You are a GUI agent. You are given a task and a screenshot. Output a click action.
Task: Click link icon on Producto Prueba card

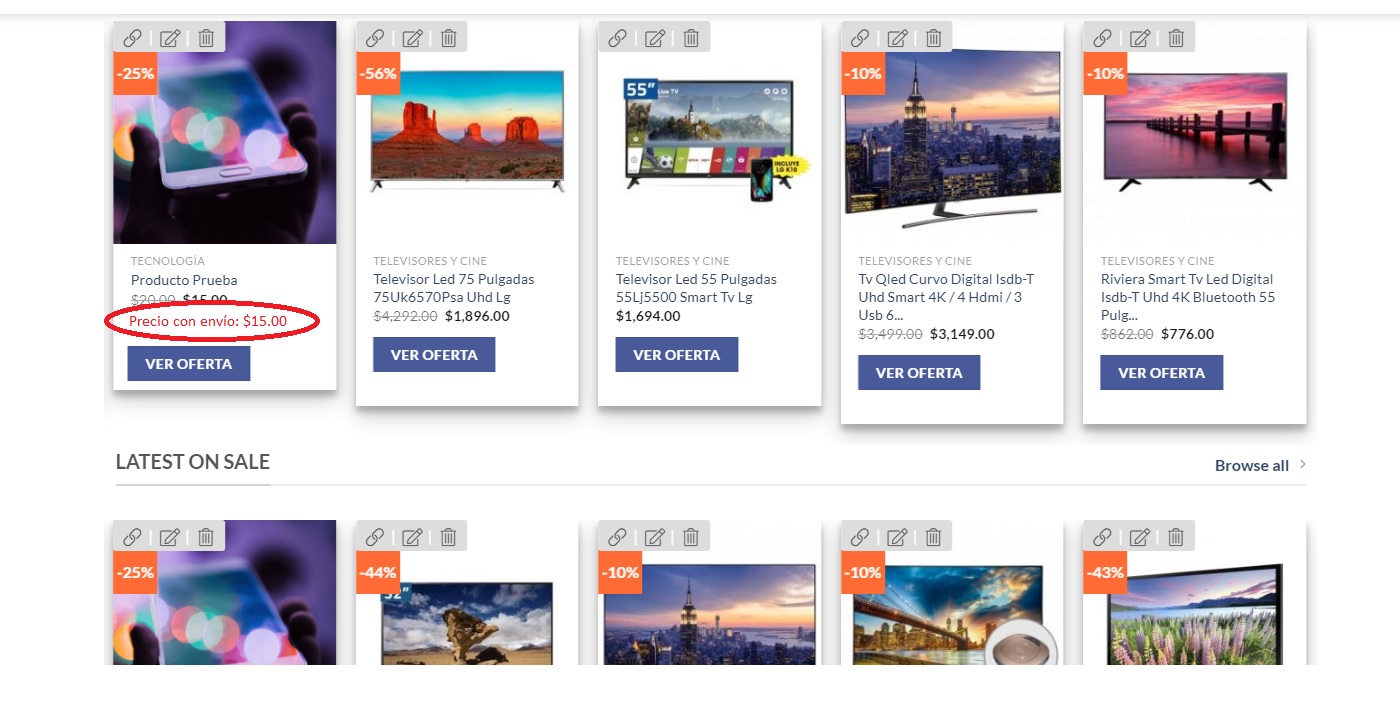132,38
